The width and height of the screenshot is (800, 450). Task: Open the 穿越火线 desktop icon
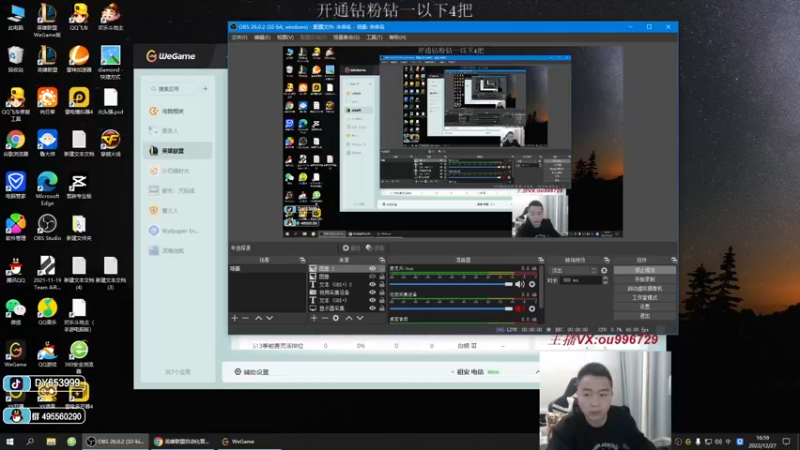coord(110,144)
